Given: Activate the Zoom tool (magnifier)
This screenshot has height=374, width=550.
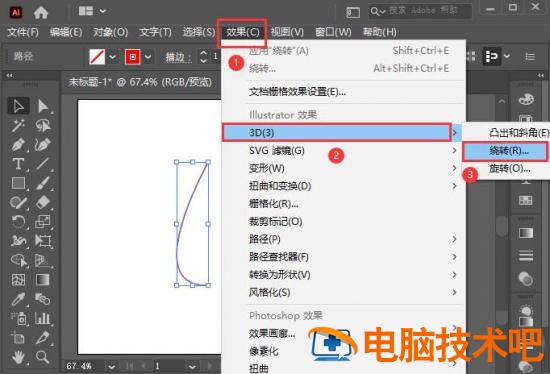Looking at the screenshot, I should click(43, 357).
